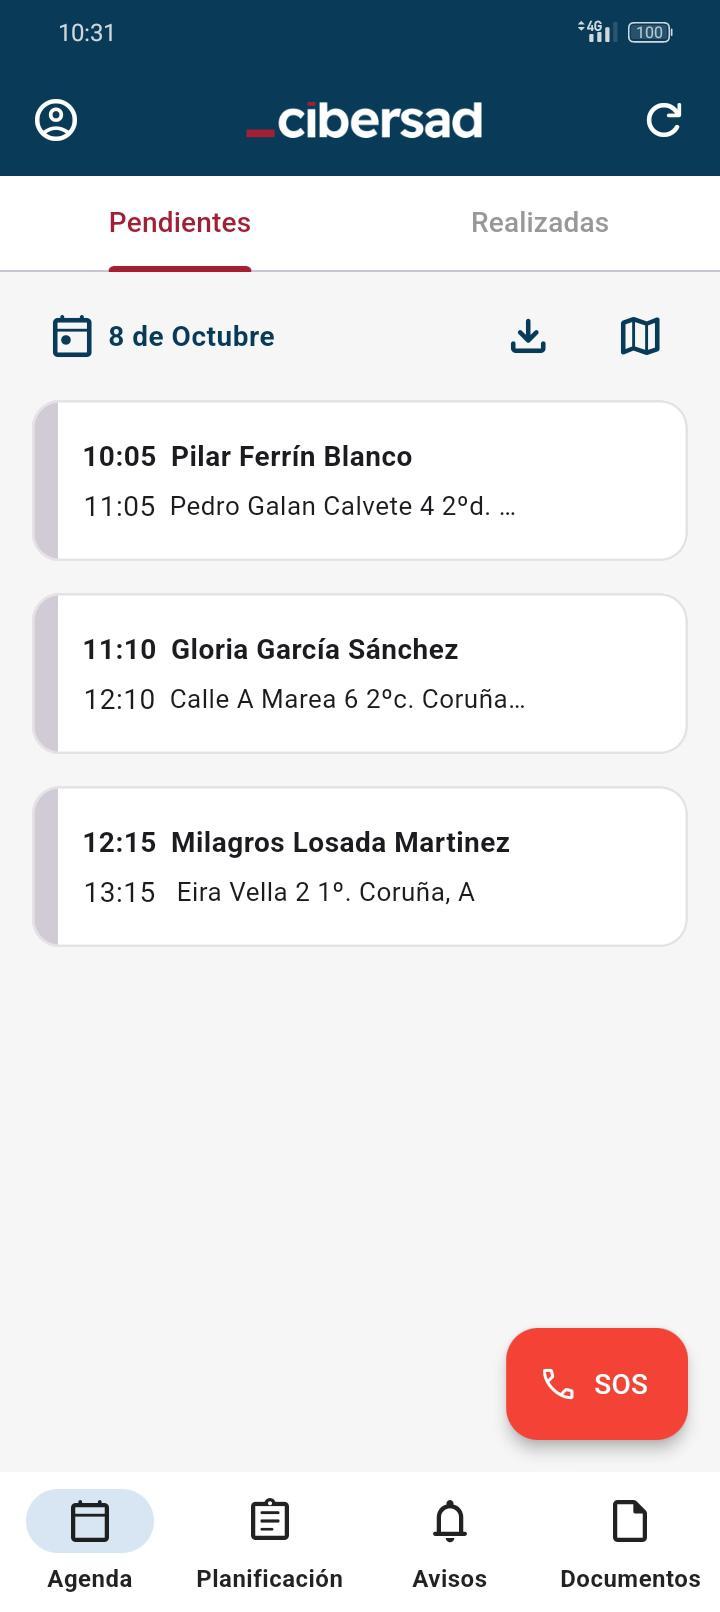Open the Documentos file icon
This screenshot has width=720, height=1612.
point(630,1521)
